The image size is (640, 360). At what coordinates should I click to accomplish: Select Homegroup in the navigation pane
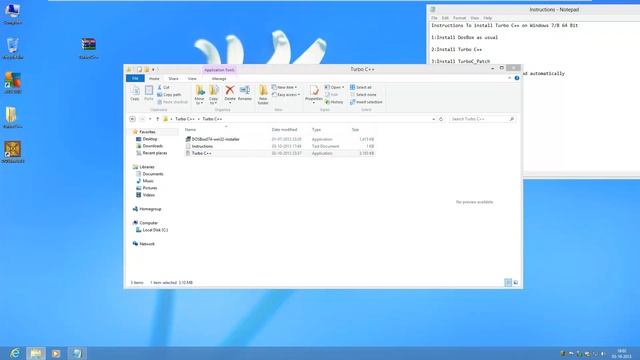coord(147,209)
